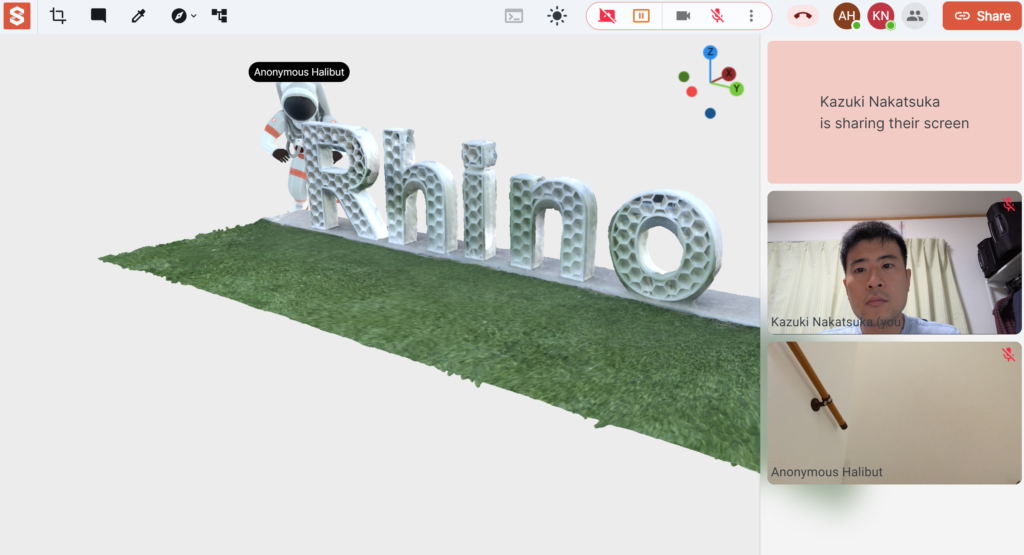Viewport: 1024px width, 555px height.
Task: Click the KN participant avatar
Action: (880, 16)
